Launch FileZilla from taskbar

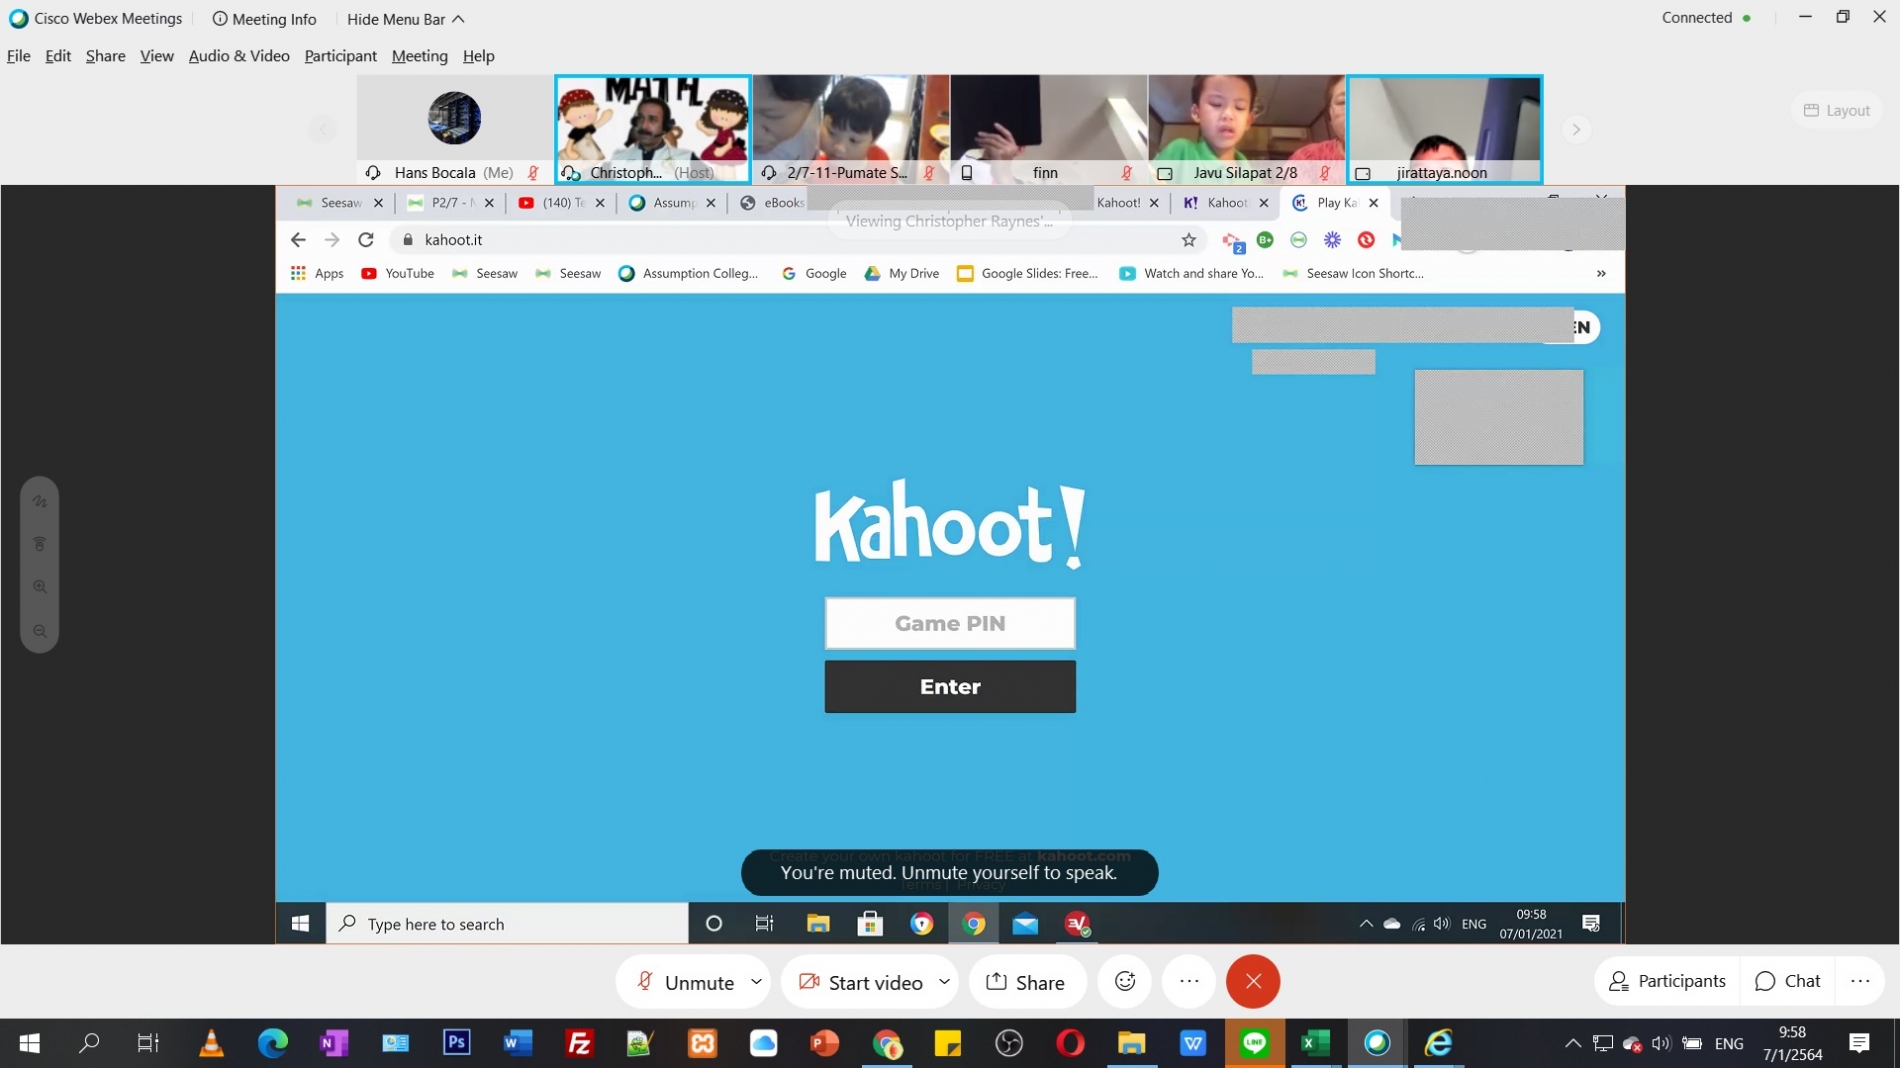click(x=579, y=1043)
